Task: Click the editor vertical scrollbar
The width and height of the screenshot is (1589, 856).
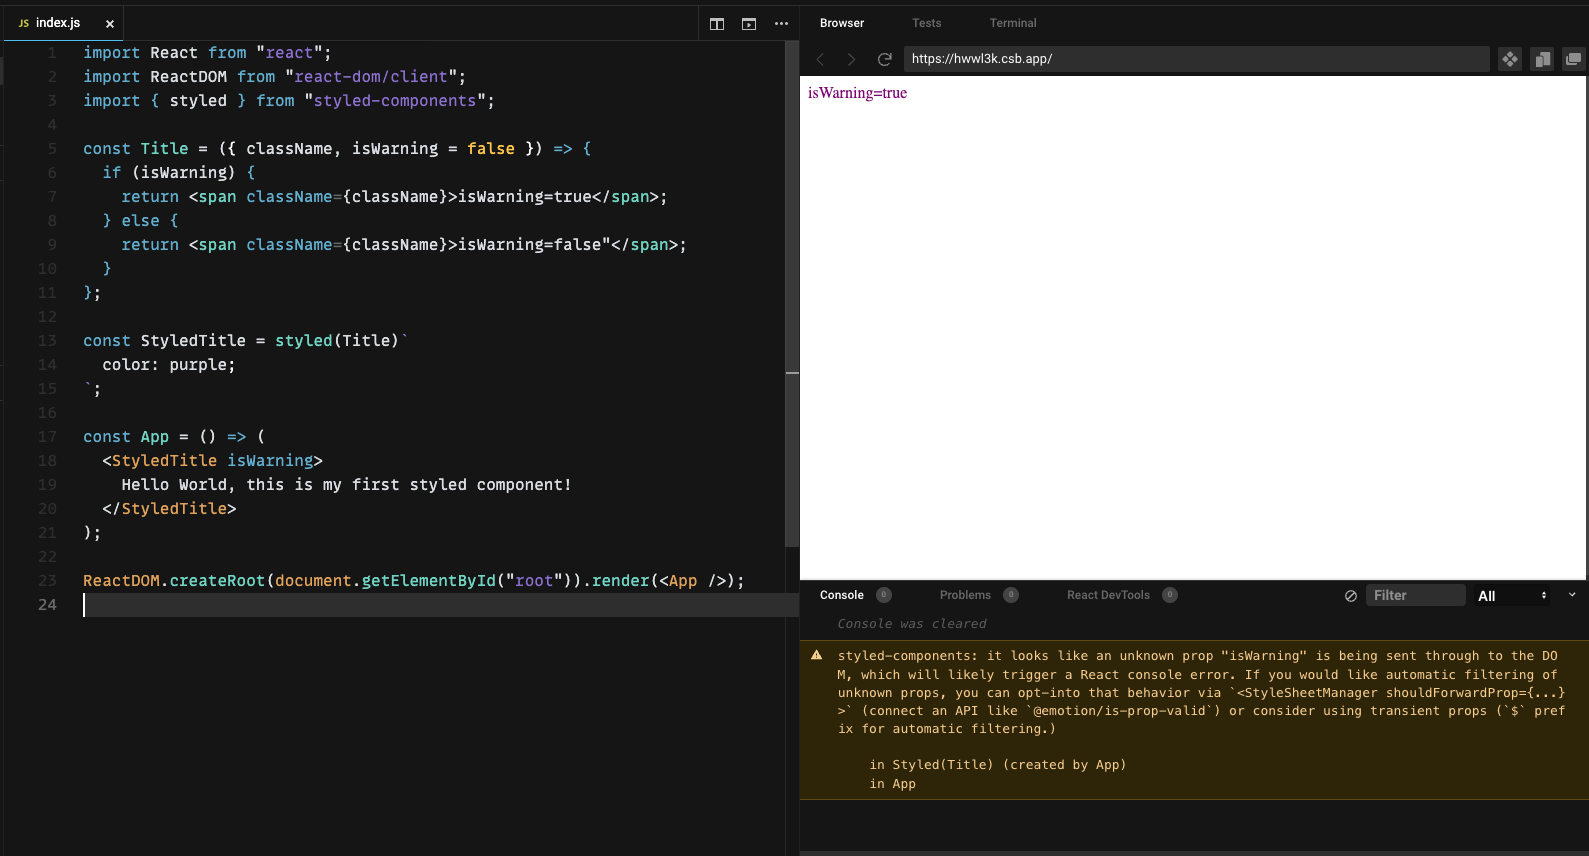Action: 792,300
